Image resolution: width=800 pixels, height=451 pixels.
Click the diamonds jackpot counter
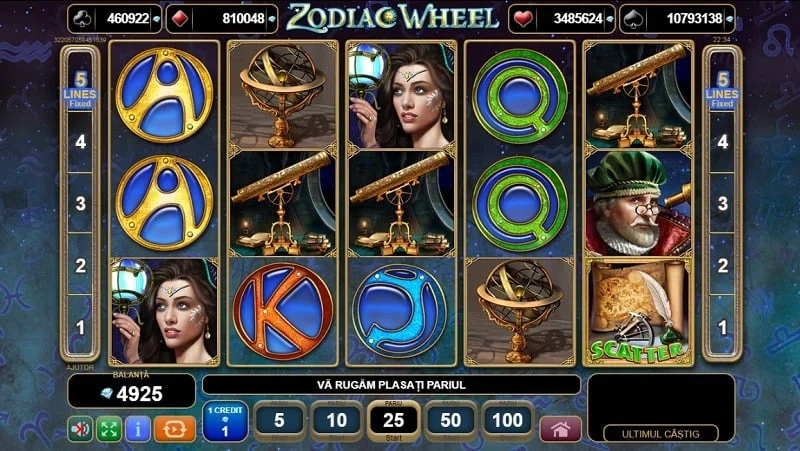222,19
